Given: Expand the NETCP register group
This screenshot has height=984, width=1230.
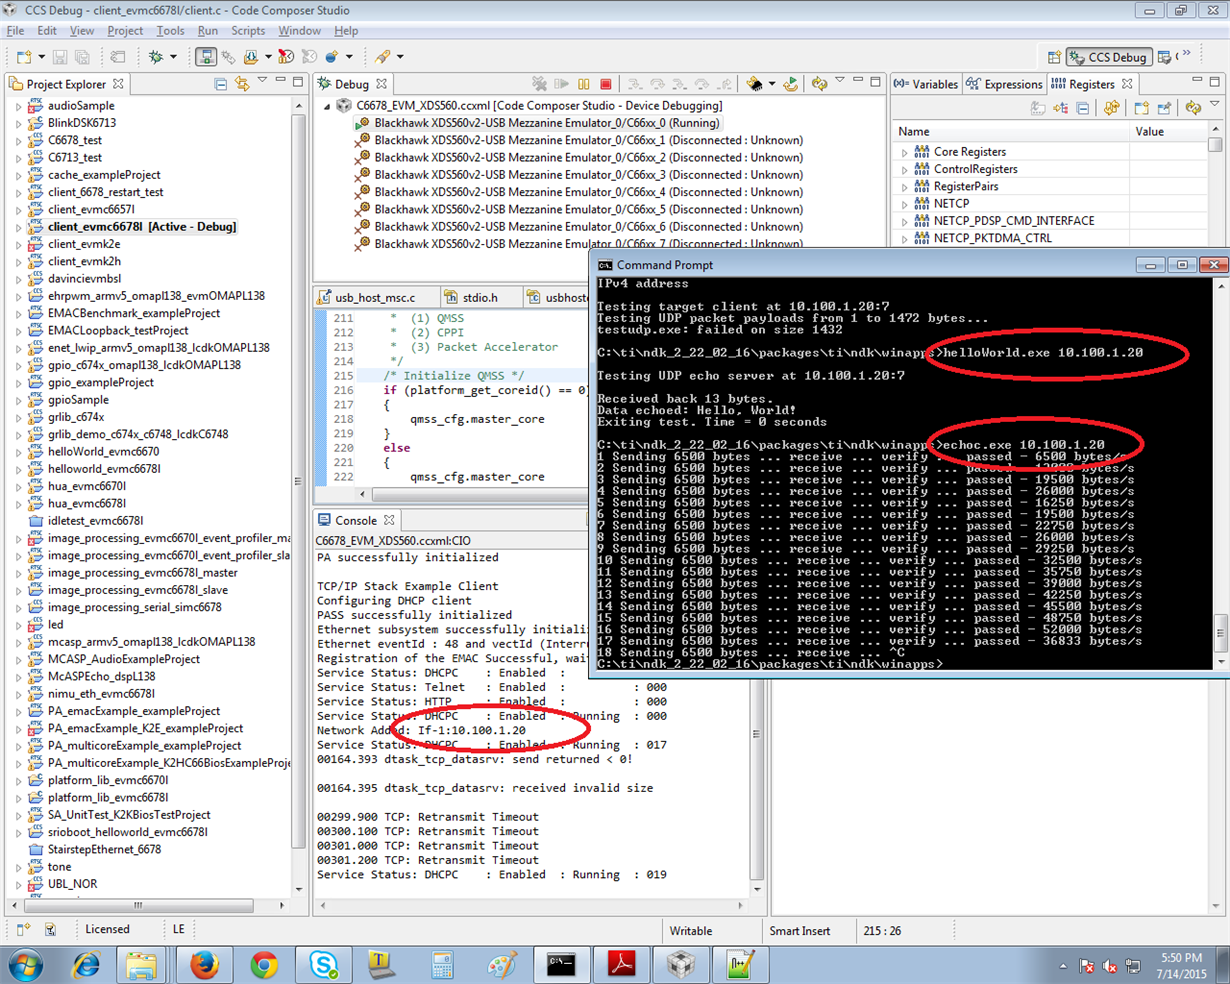Looking at the screenshot, I should pyautogui.click(x=905, y=204).
